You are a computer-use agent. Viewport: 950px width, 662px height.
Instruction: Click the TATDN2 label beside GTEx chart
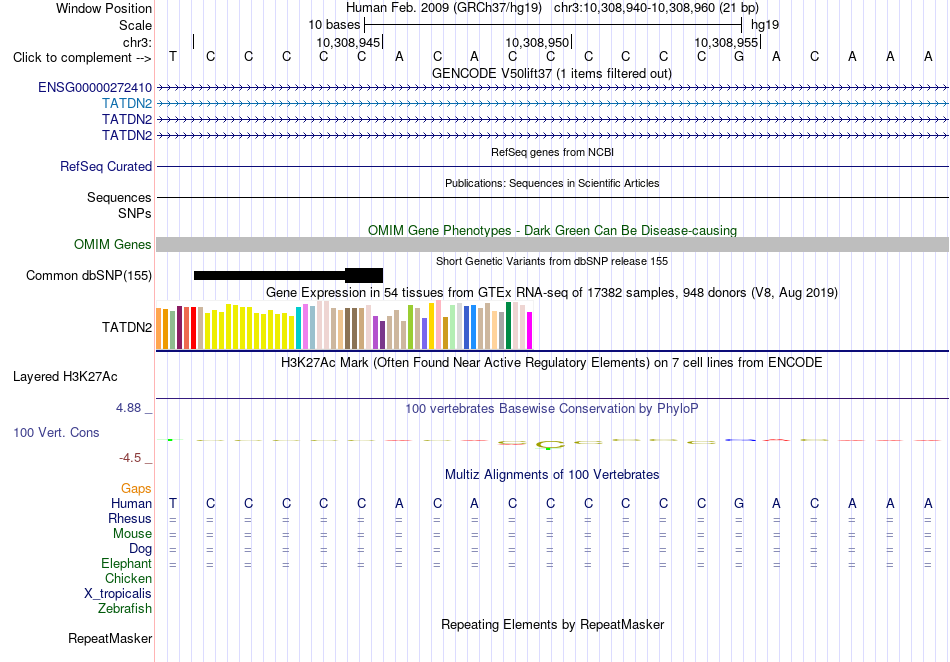127,328
